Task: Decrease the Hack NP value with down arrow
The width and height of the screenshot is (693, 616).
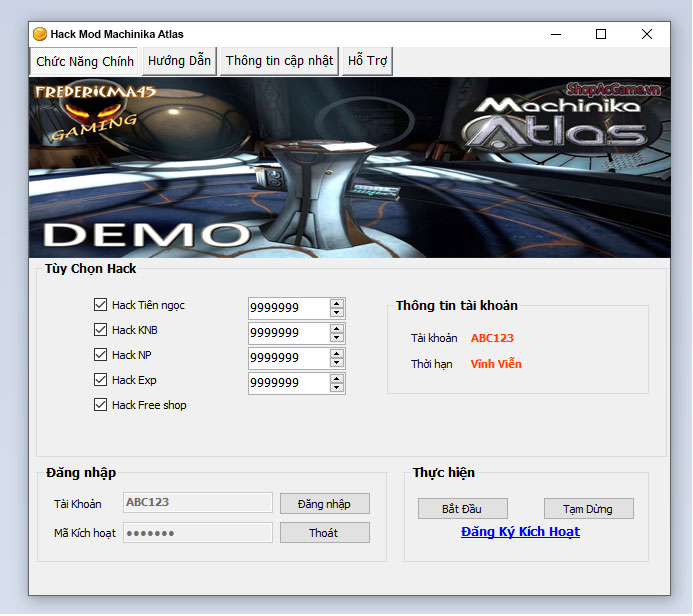Action: click(x=337, y=363)
